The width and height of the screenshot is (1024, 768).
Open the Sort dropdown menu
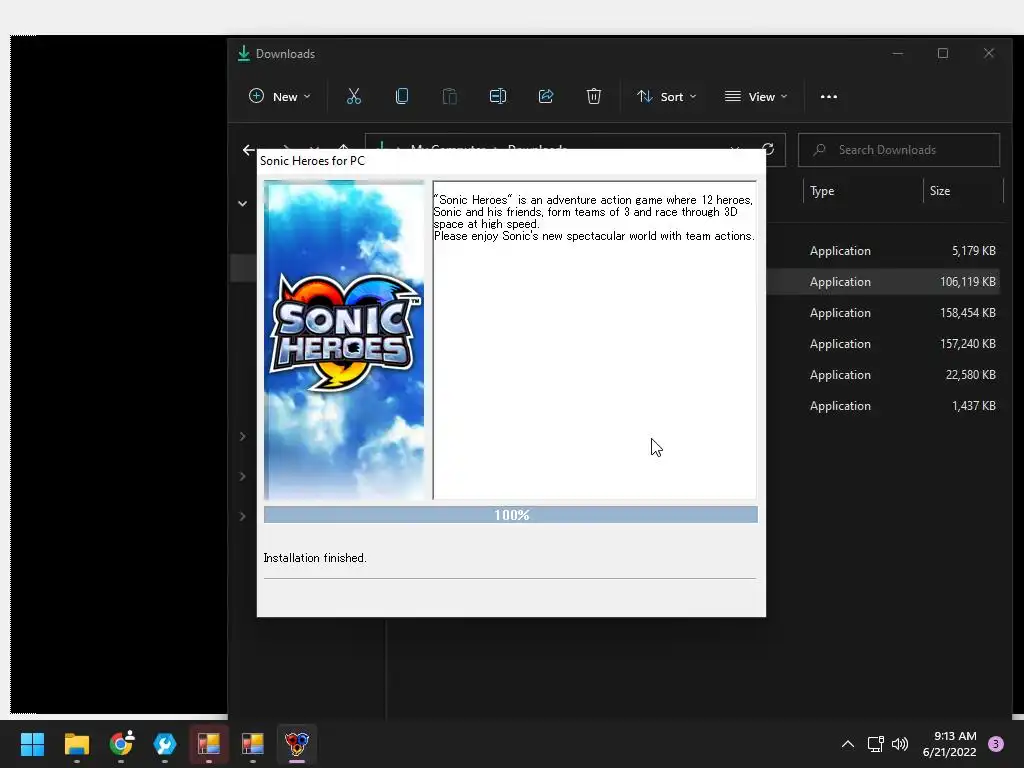[x=666, y=97]
